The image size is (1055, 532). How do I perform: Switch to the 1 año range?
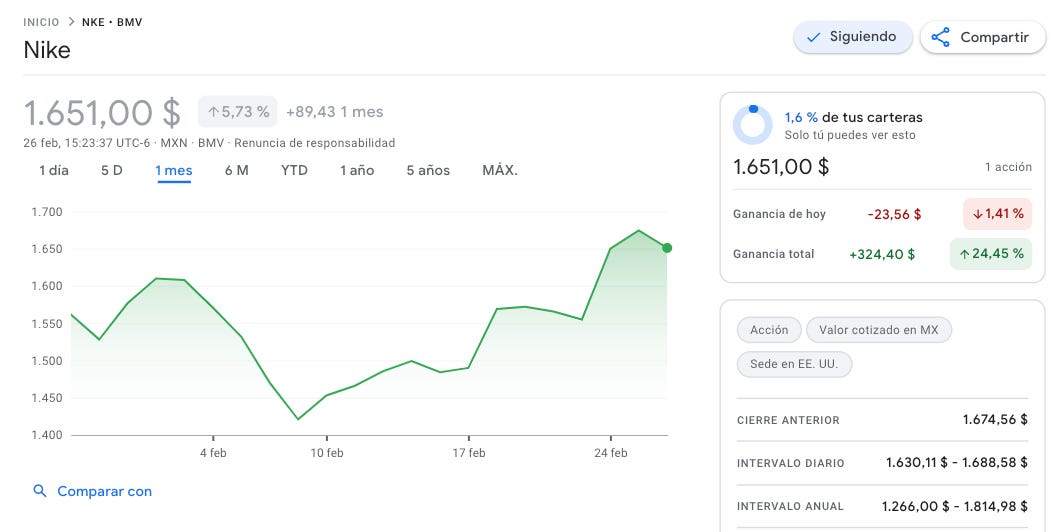coord(357,171)
